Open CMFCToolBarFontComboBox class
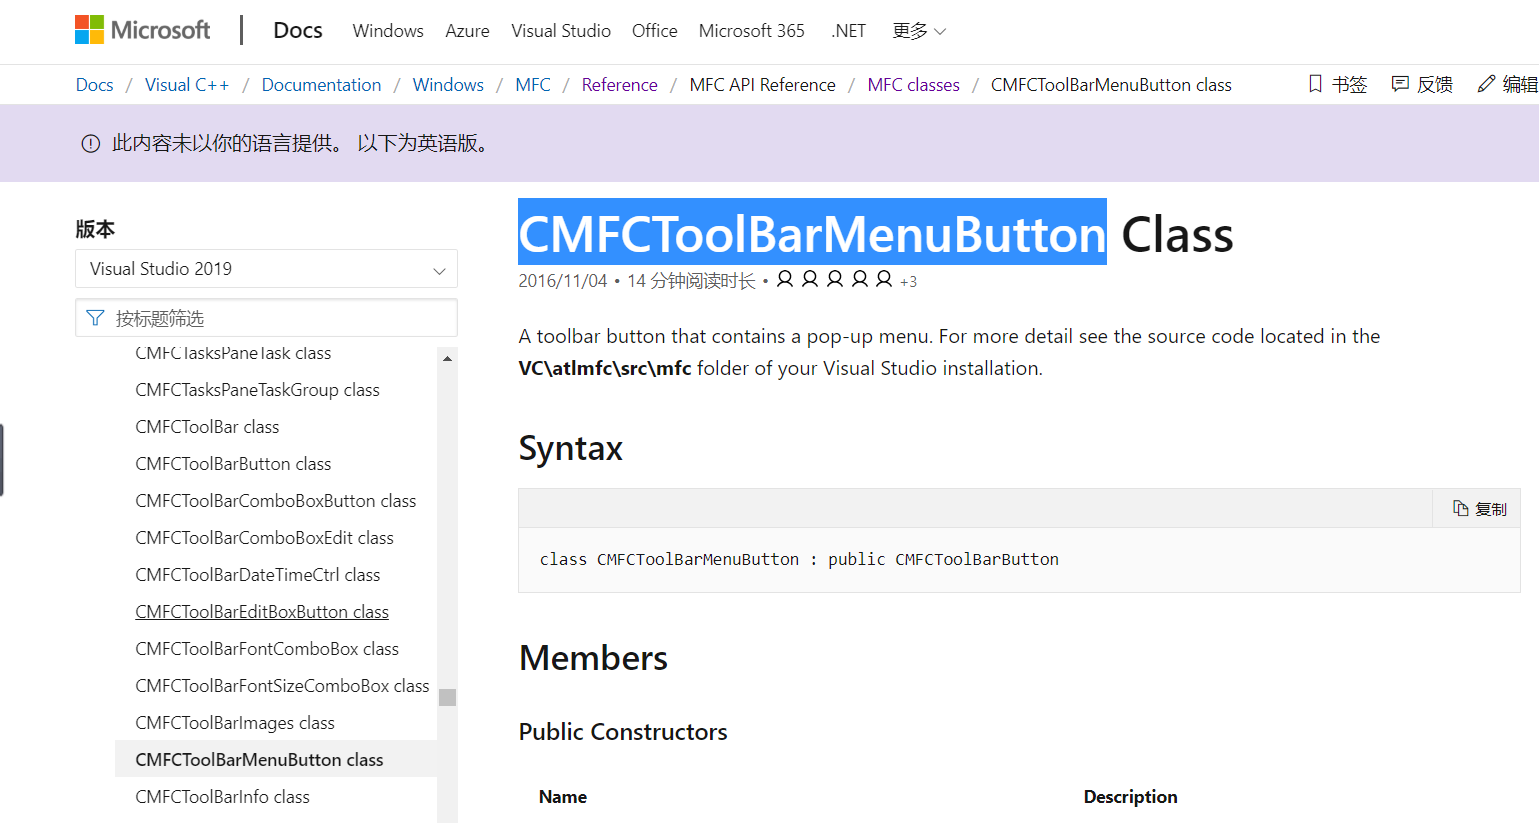The height and width of the screenshot is (823, 1539). (267, 649)
